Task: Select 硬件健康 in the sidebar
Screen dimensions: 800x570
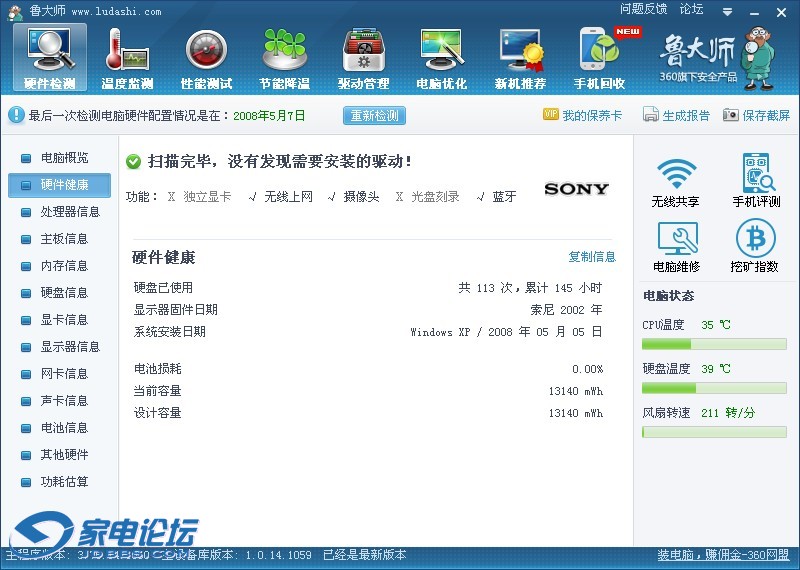Action: (x=59, y=185)
